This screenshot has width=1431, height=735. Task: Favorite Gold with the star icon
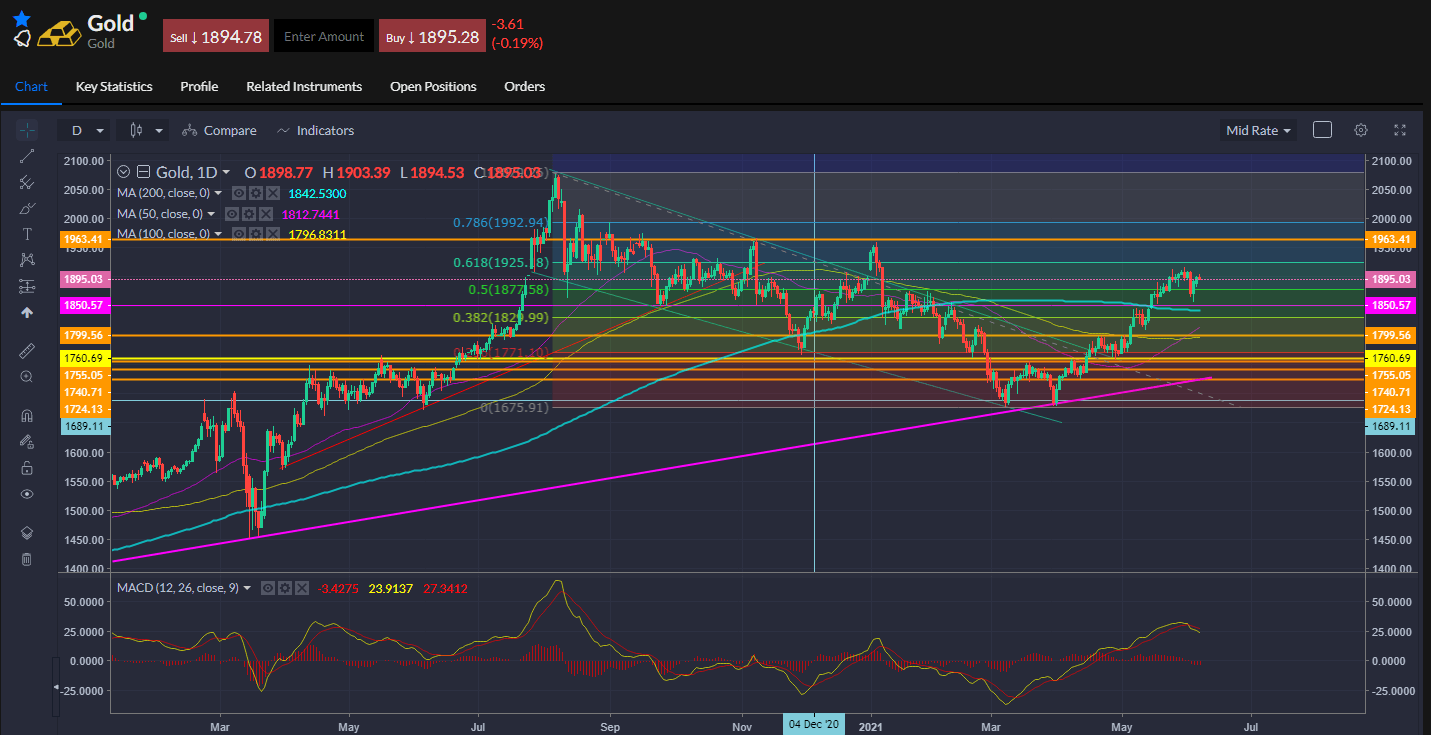(x=22, y=17)
